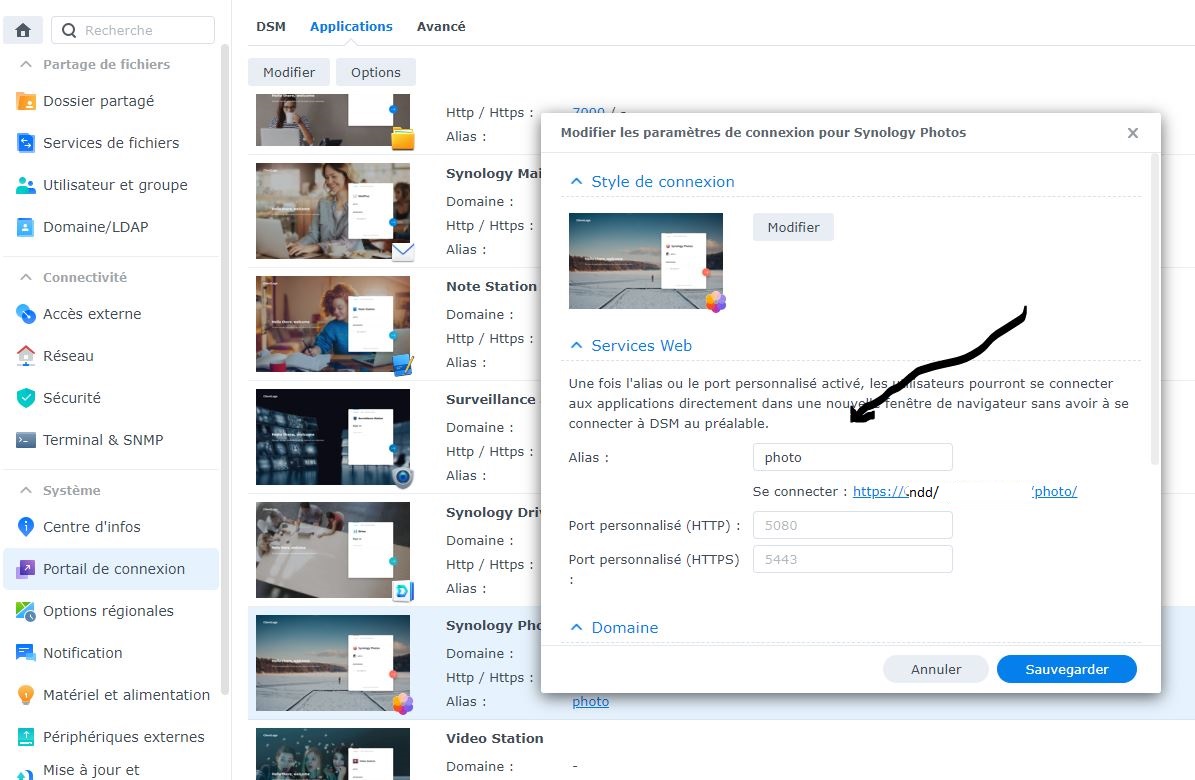
Task: Switch to the Avancé tab
Action: (441, 27)
